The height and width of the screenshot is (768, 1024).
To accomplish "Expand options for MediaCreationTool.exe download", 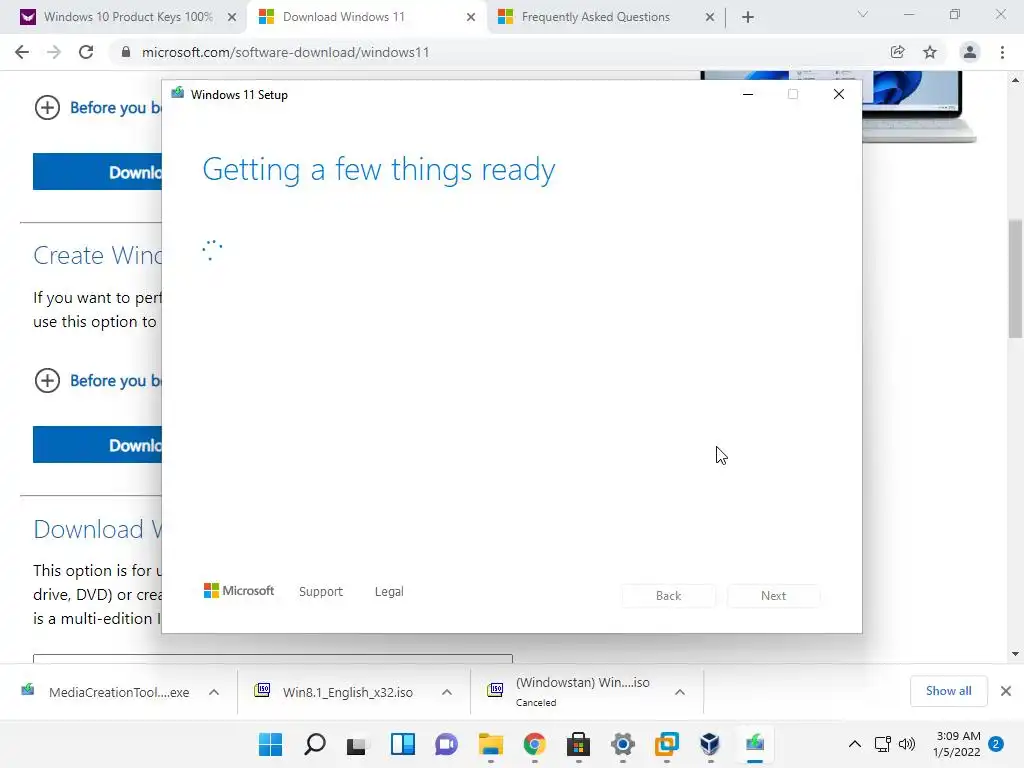I will (x=214, y=692).
